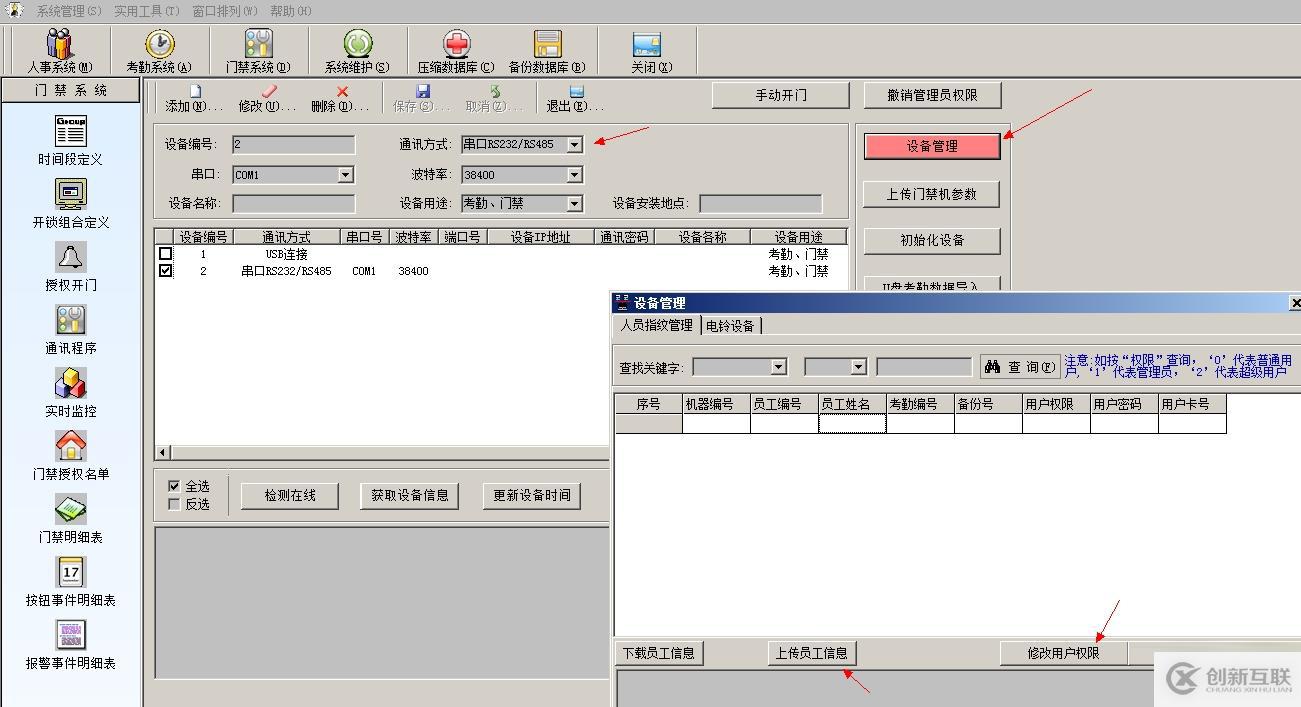1301x707 pixels.
Task: Click the 添加 new device icon
Action: coord(196,91)
